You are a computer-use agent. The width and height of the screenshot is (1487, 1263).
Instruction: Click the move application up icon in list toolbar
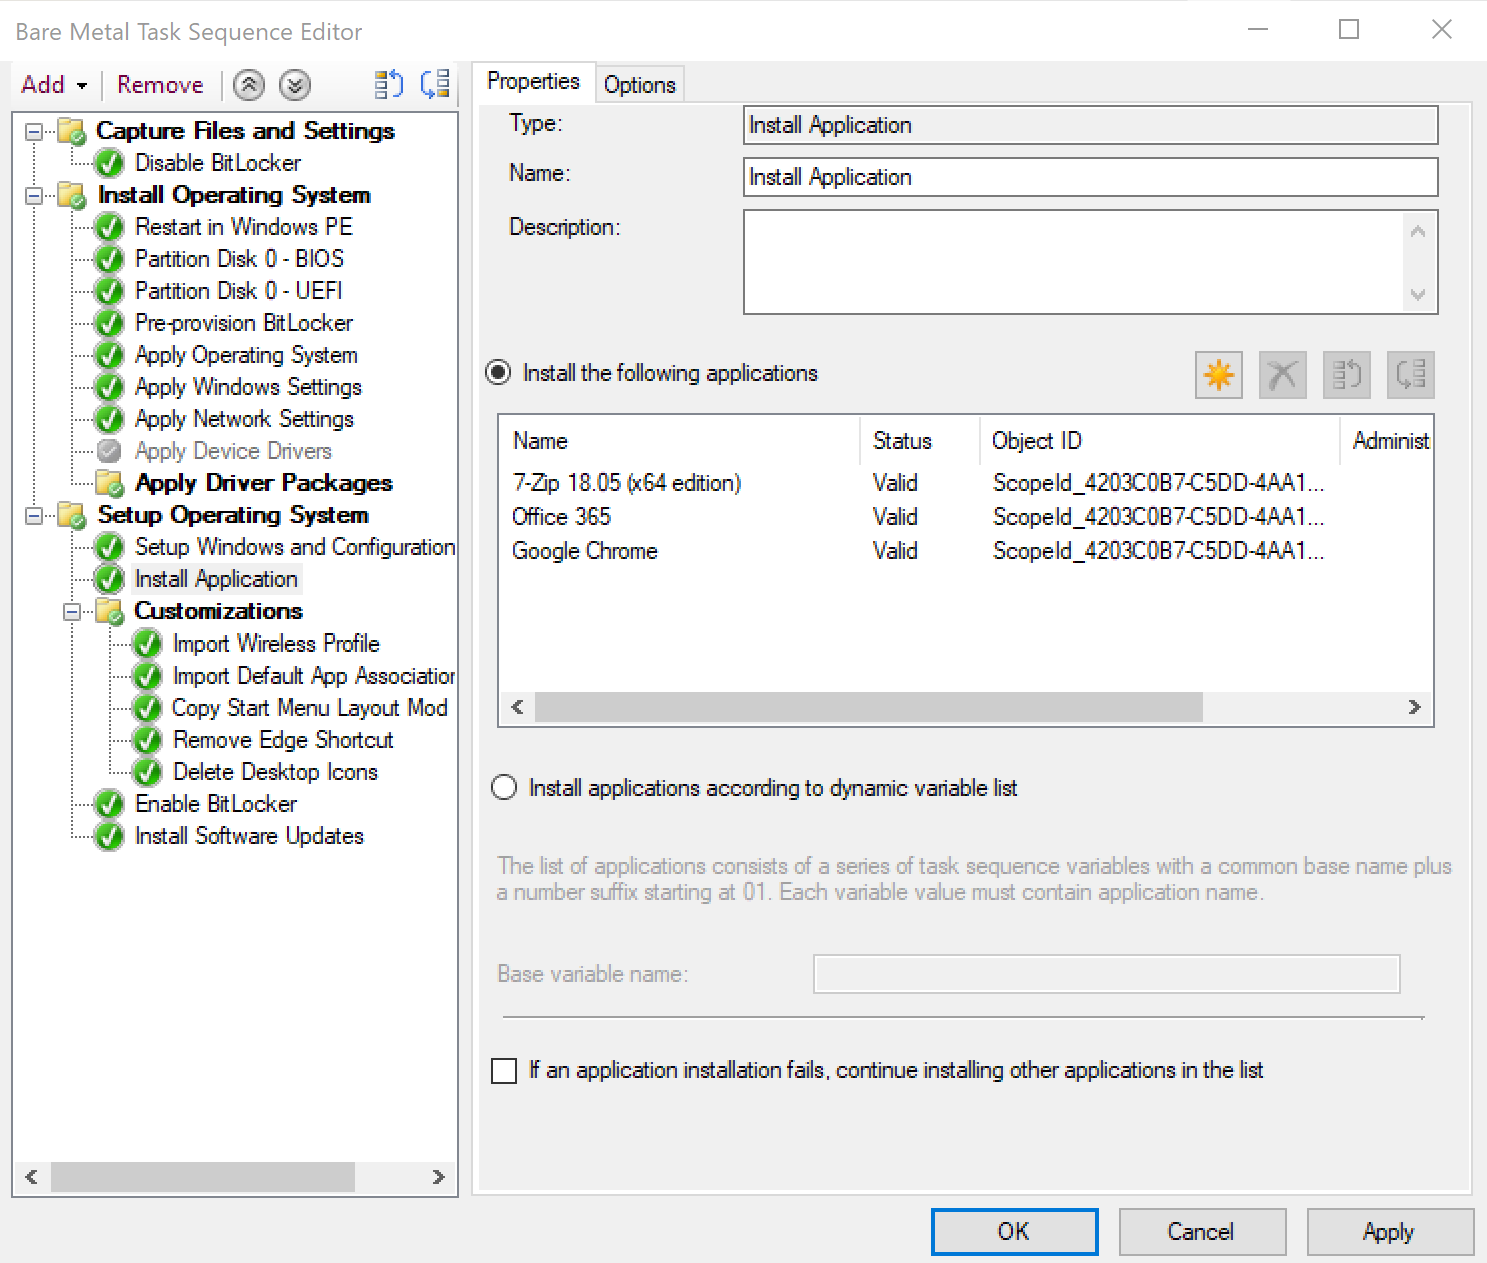(x=1347, y=375)
